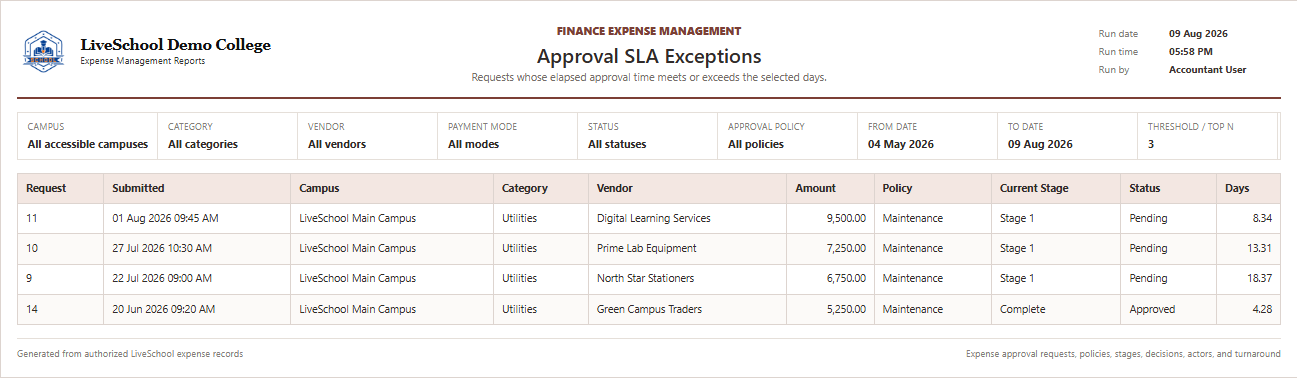Click amount 6,750.00
1298x378 pixels.
coord(846,278)
